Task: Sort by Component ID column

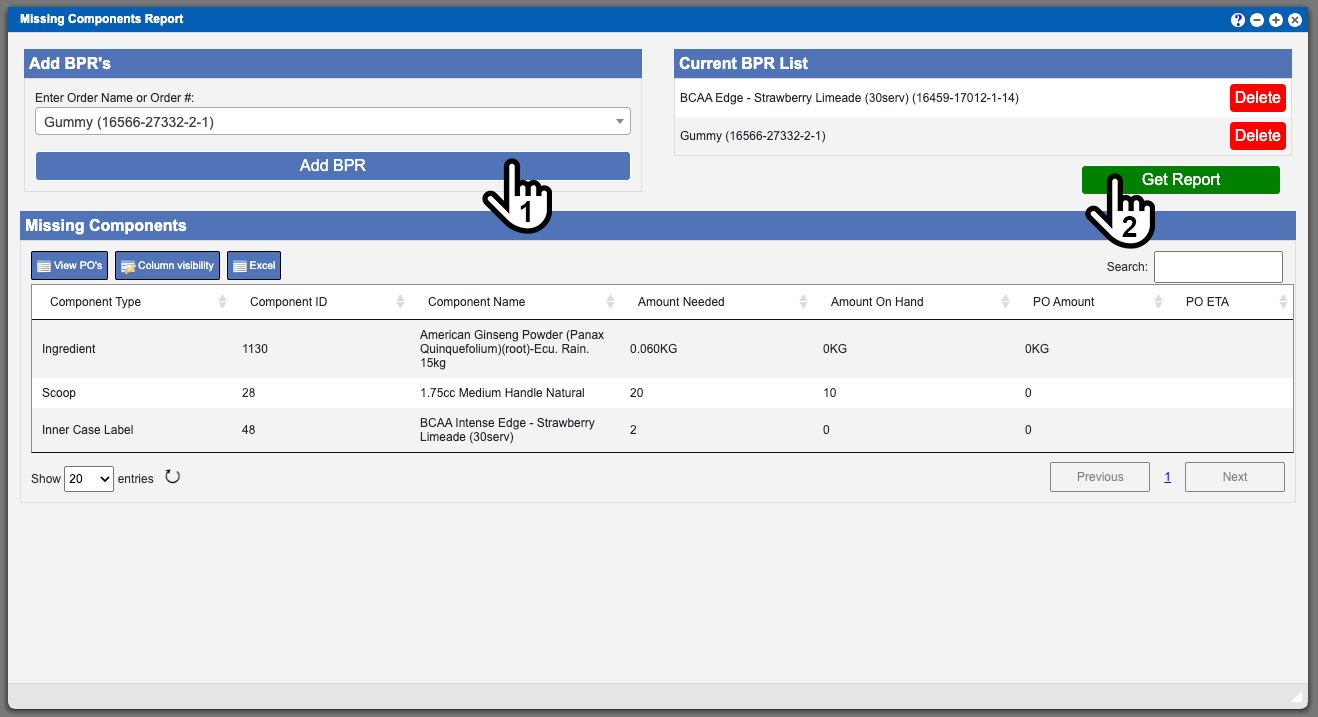Action: click(x=321, y=302)
